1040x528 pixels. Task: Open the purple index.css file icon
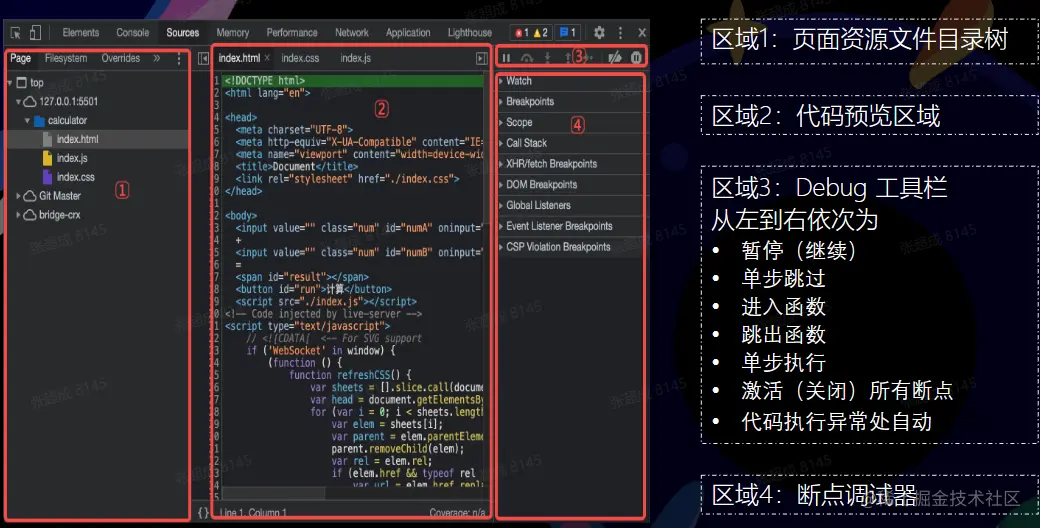(x=47, y=177)
